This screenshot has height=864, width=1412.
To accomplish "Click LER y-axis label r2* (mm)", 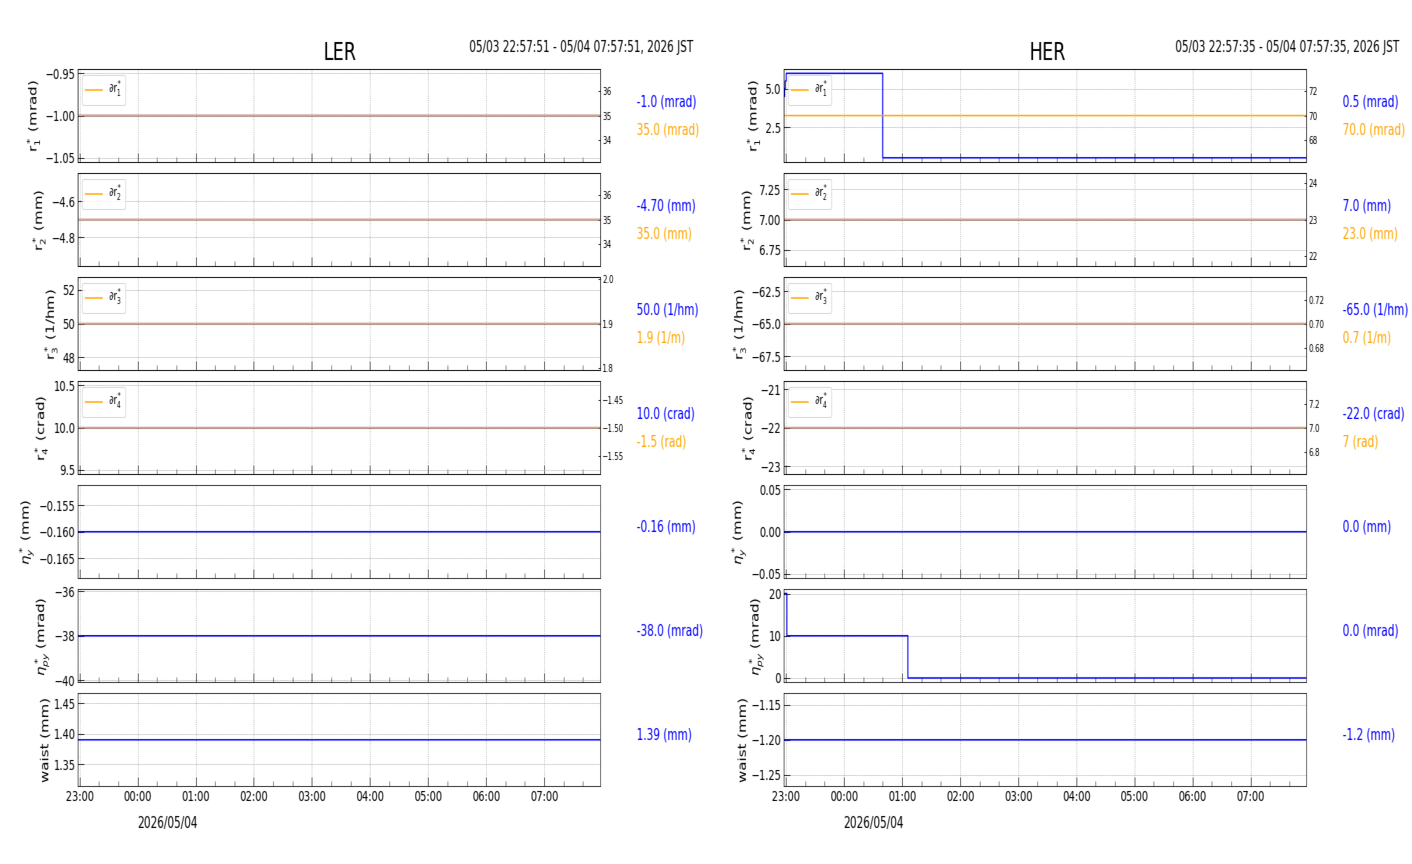I will 40,220.
